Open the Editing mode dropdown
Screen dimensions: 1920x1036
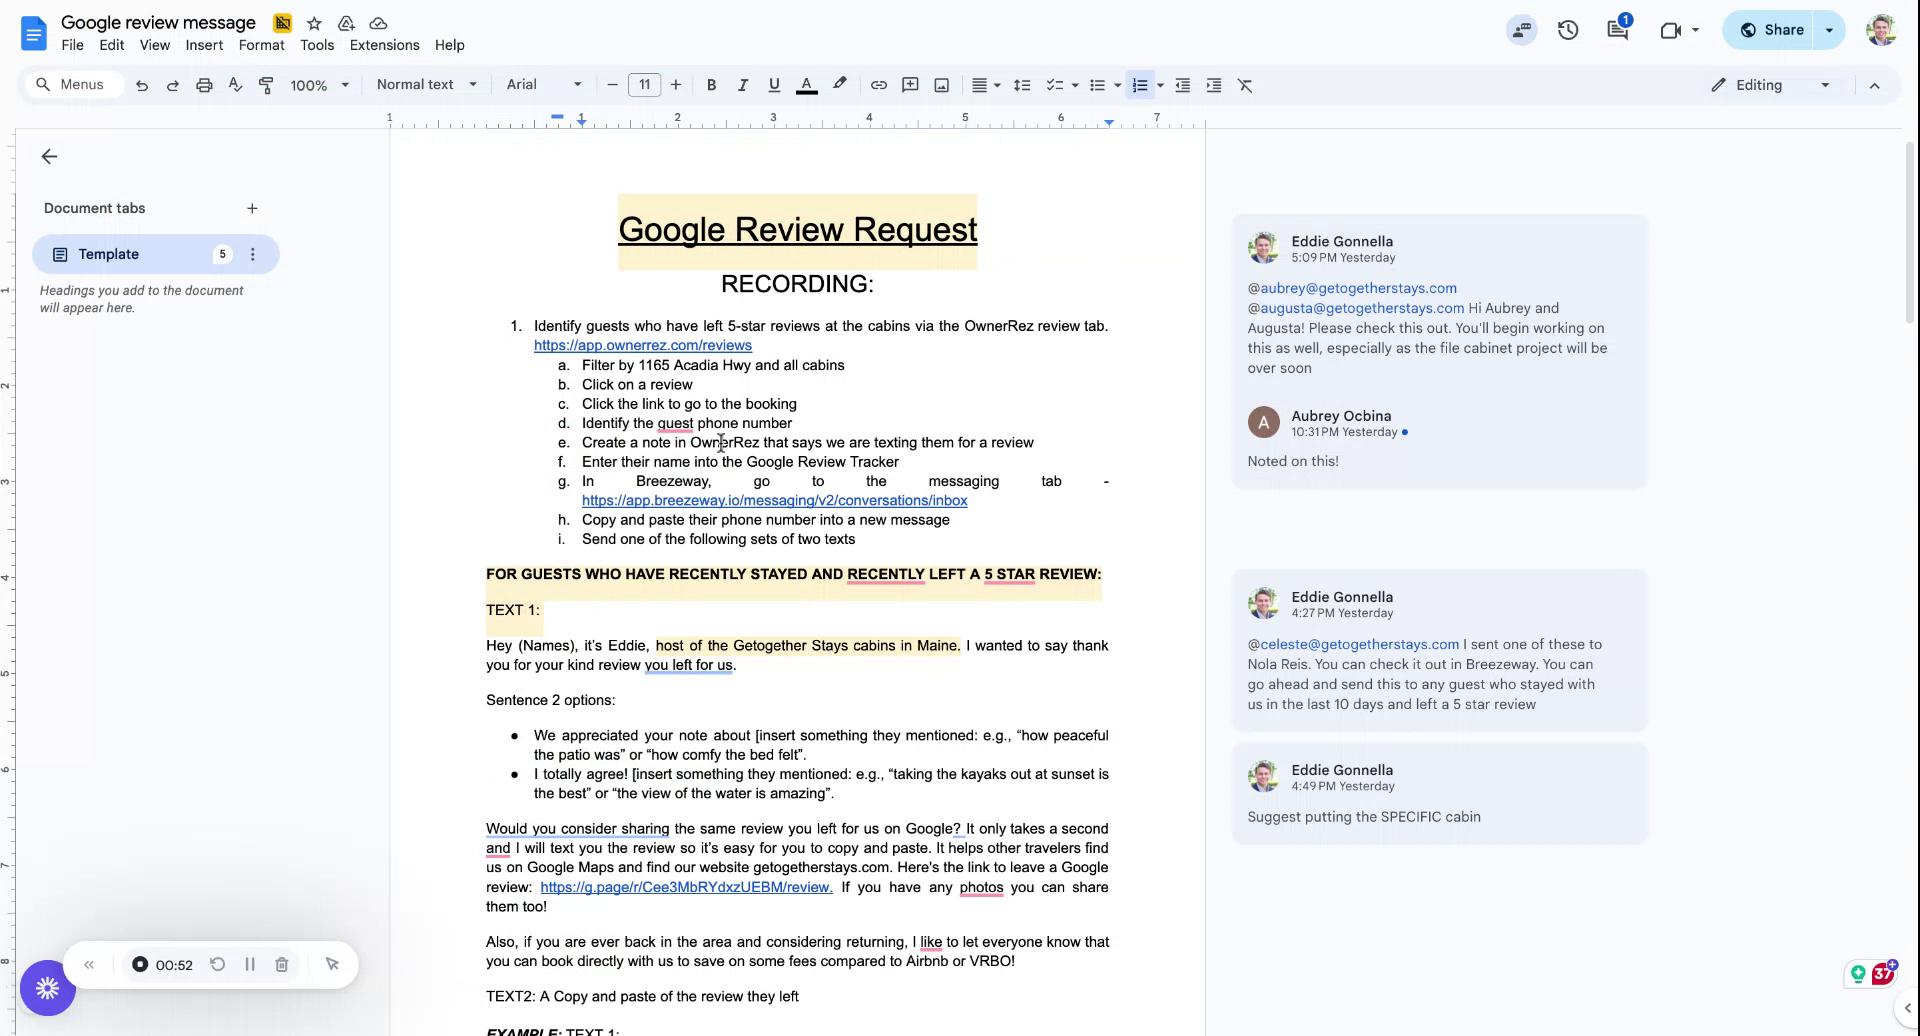coord(1770,85)
